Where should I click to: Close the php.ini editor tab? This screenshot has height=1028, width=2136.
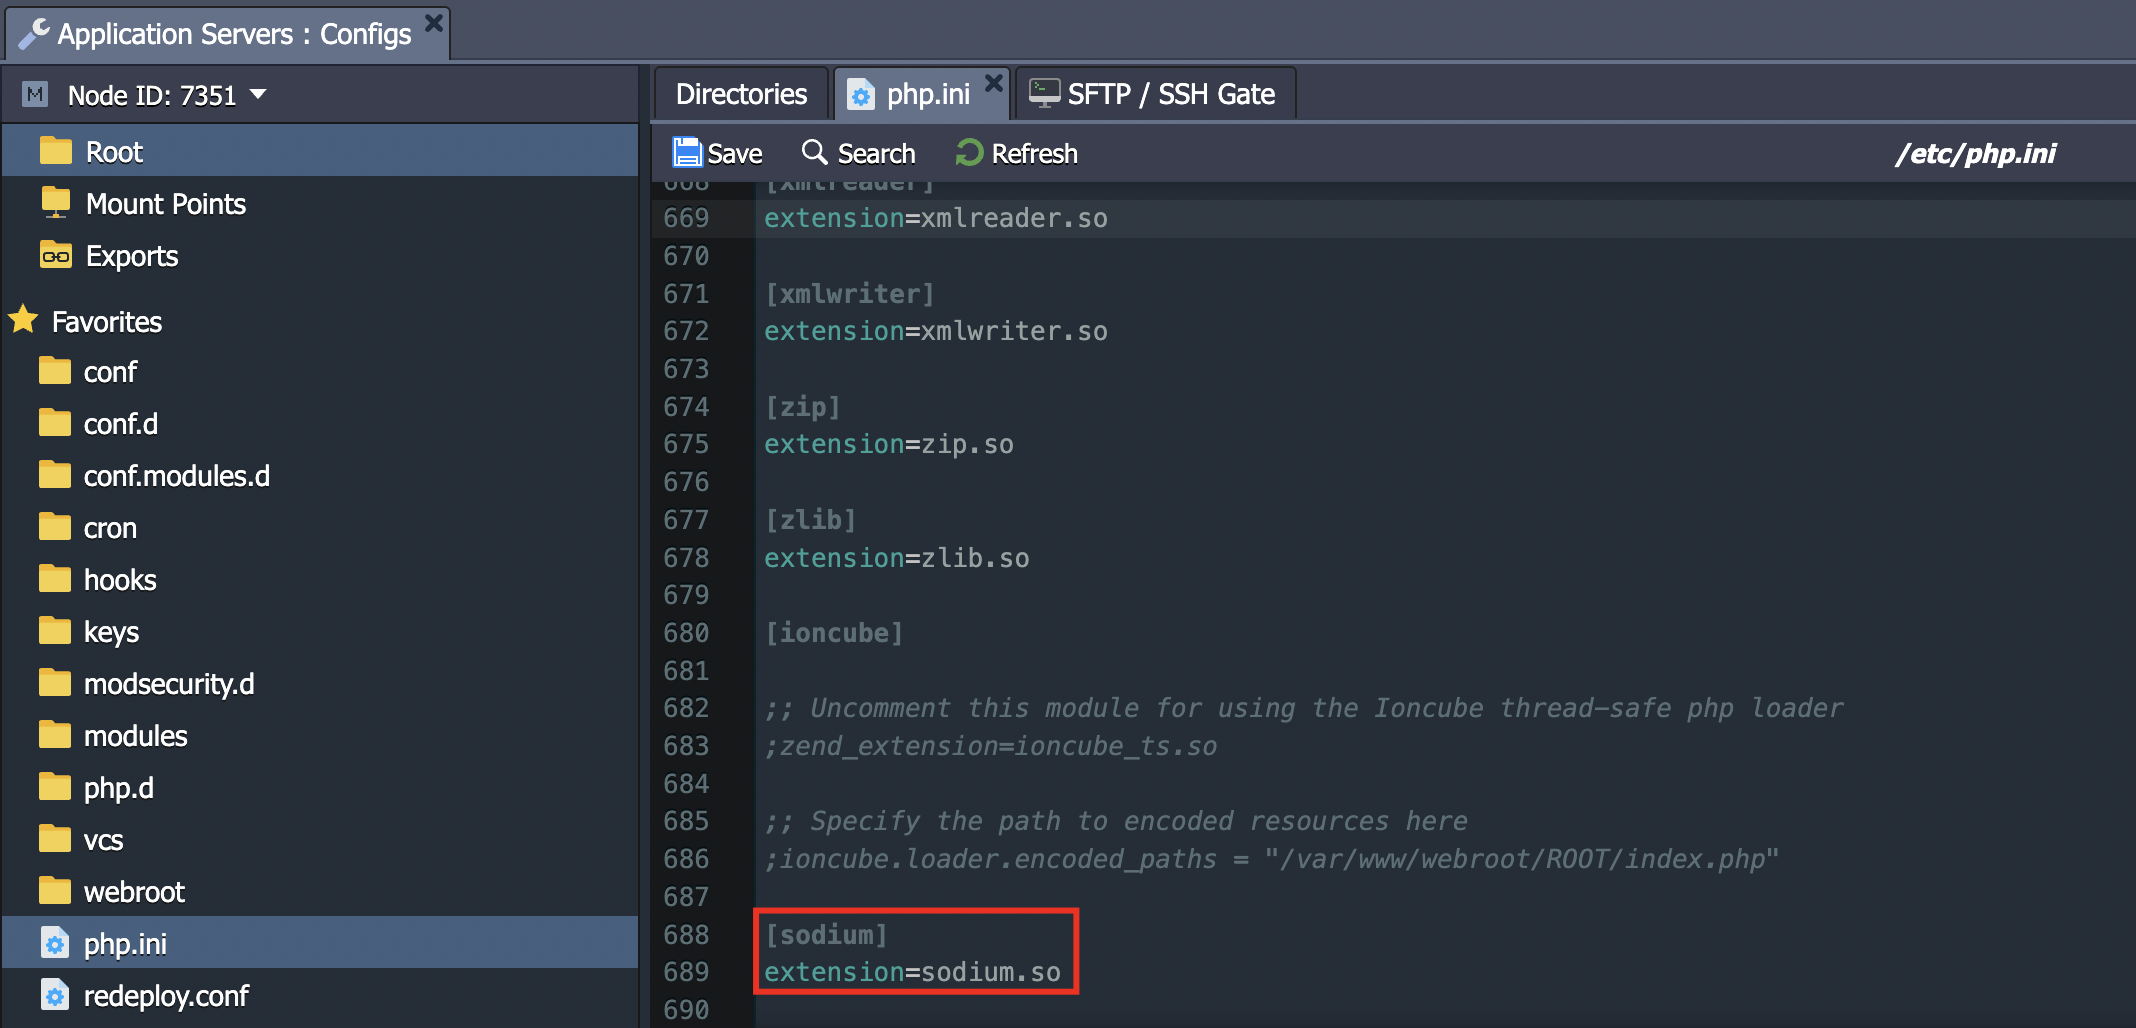click(x=993, y=83)
